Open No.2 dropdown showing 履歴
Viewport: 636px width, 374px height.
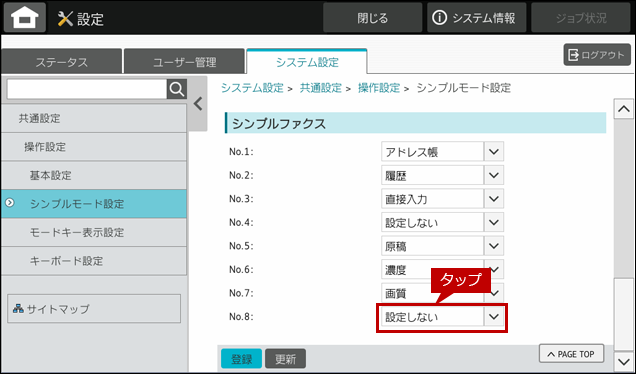[443, 175]
